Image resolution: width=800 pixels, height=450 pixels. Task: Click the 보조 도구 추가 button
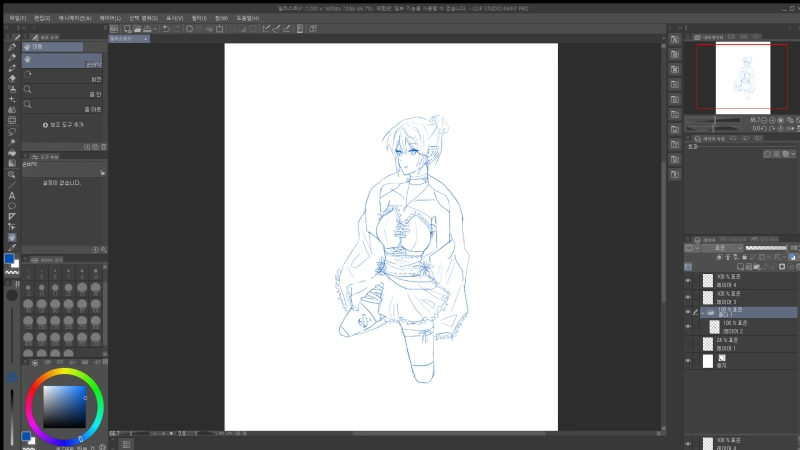coord(65,125)
